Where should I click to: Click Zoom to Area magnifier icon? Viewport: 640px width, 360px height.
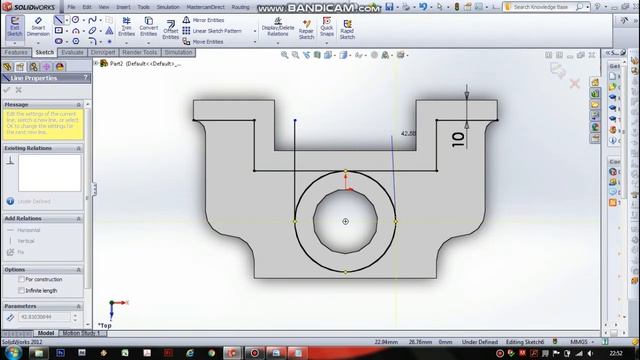click(x=295, y=55)
